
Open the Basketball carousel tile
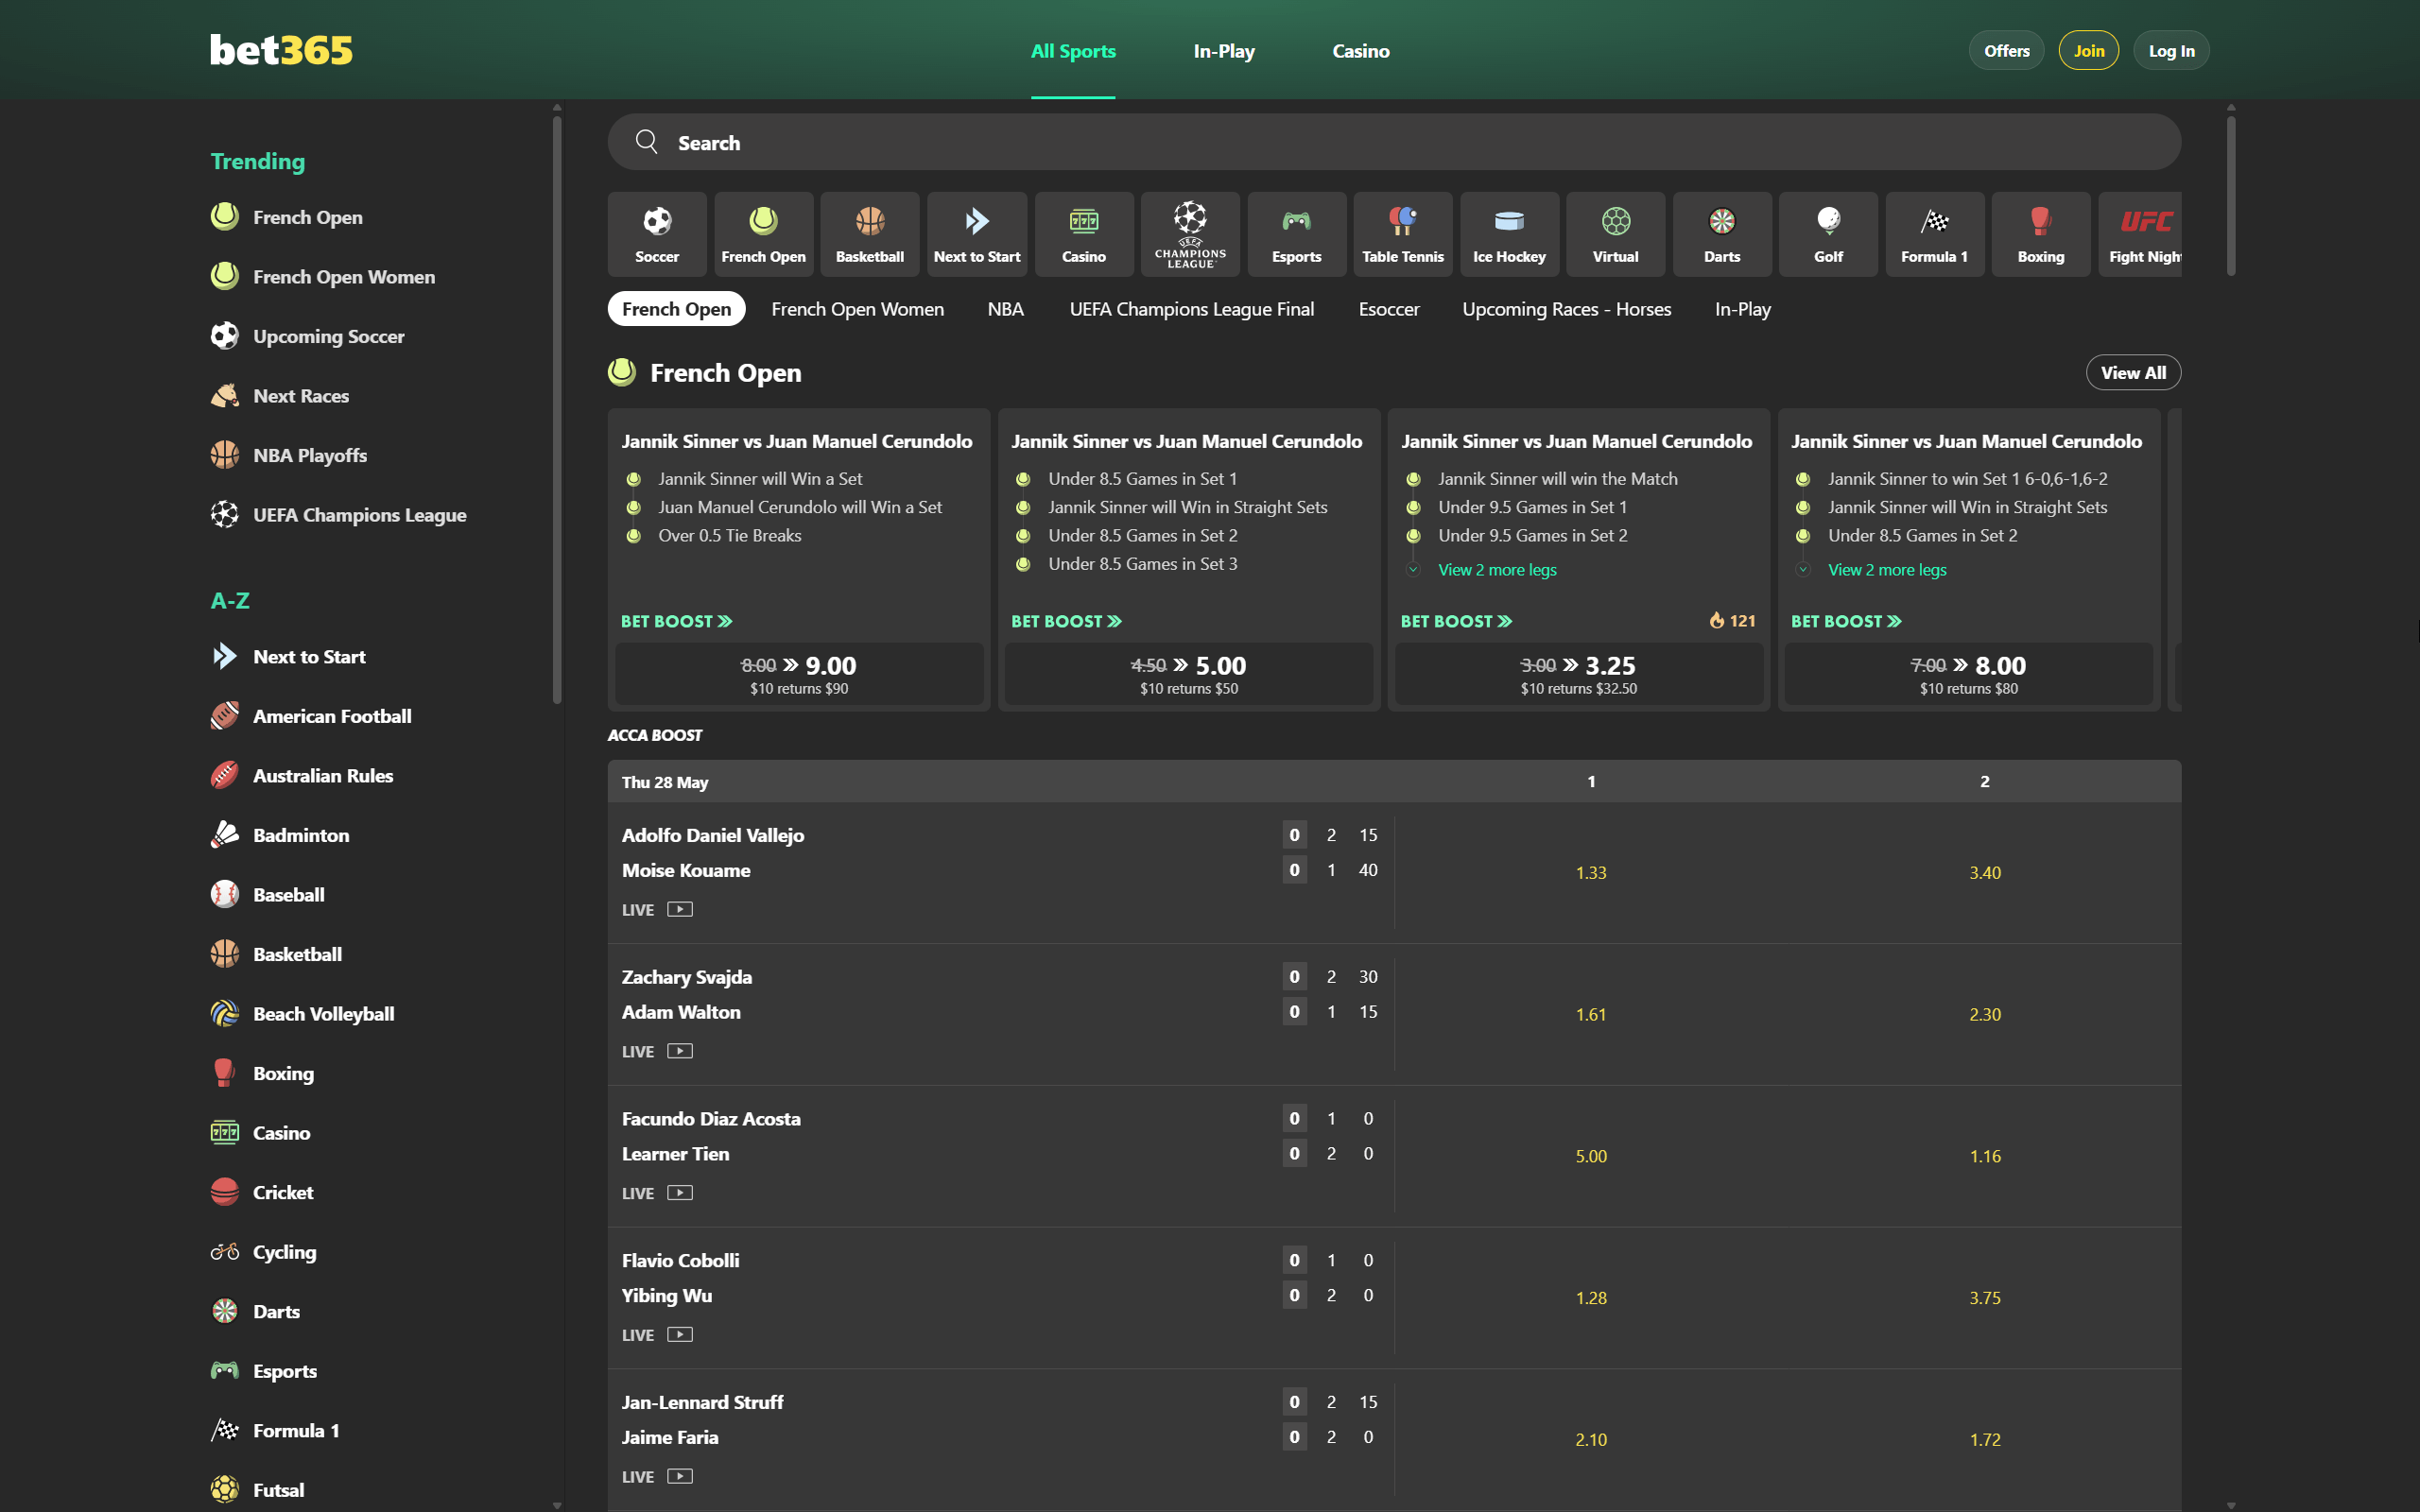pyautogui.click(x=870, y=234)
